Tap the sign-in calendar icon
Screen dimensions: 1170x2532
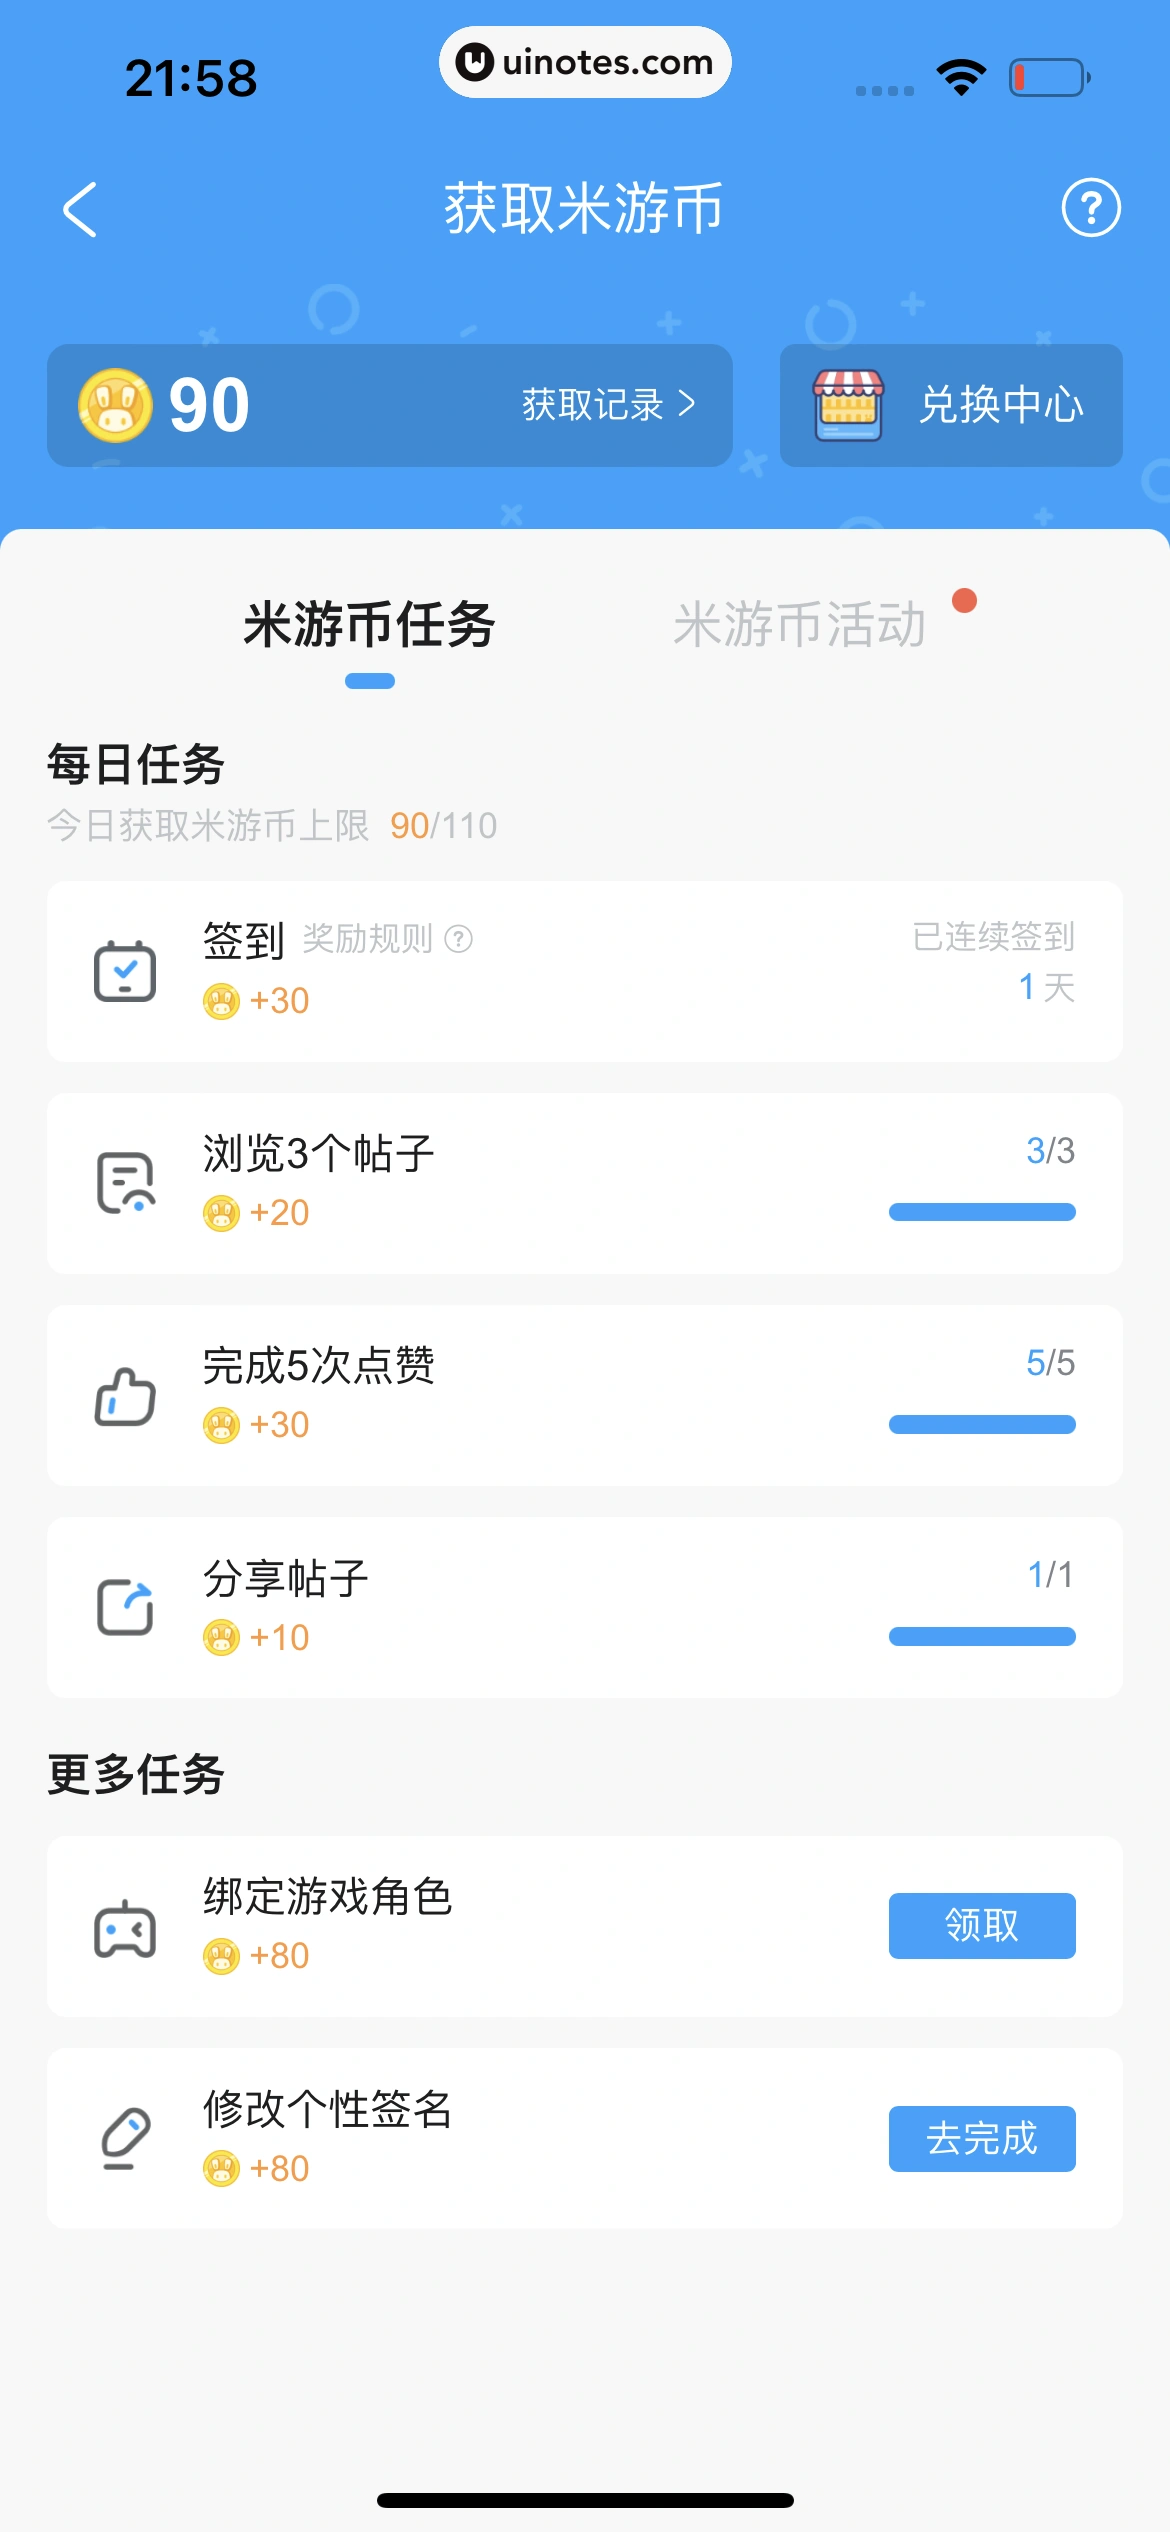[x=125, y=971]
